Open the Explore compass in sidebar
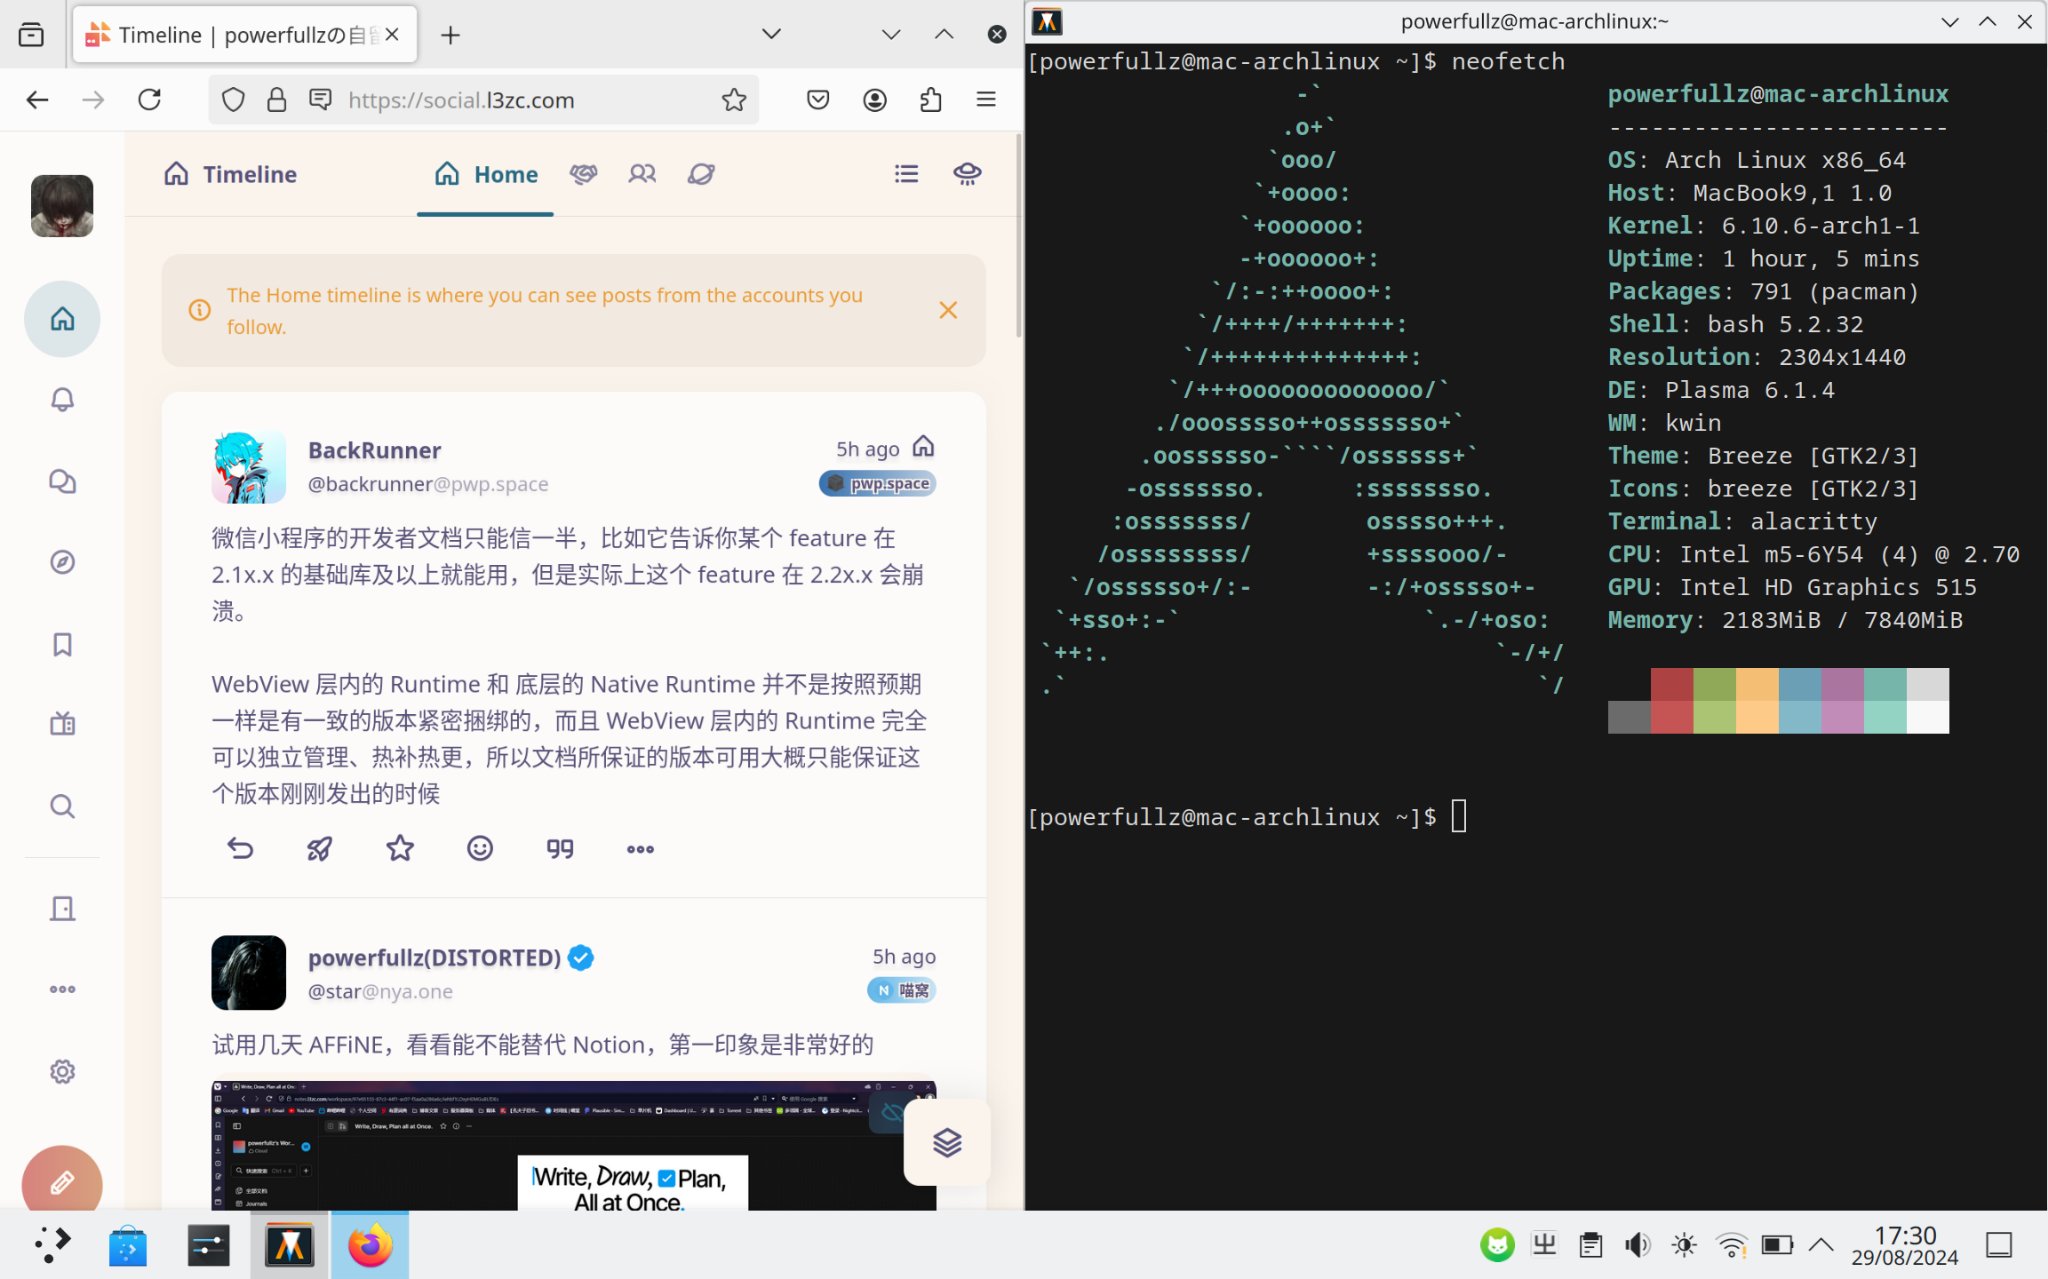This screenshot has height=1279, width=2048. [62, 562]
